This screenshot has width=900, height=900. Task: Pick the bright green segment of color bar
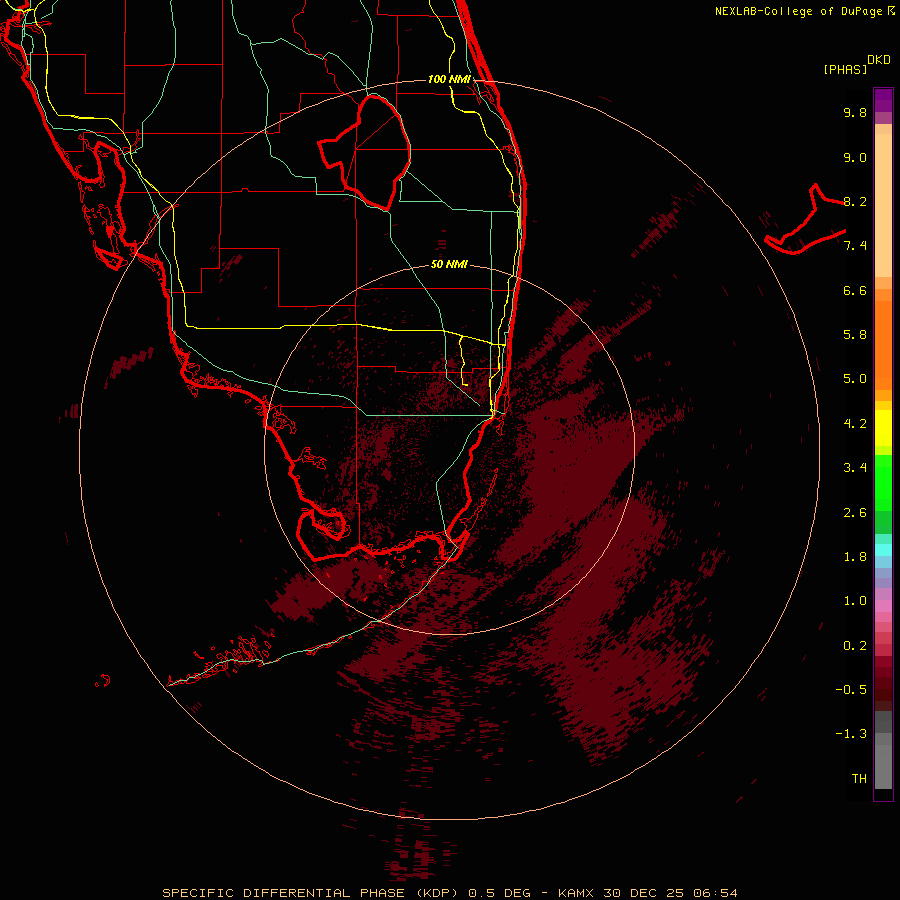pos(883,483)
